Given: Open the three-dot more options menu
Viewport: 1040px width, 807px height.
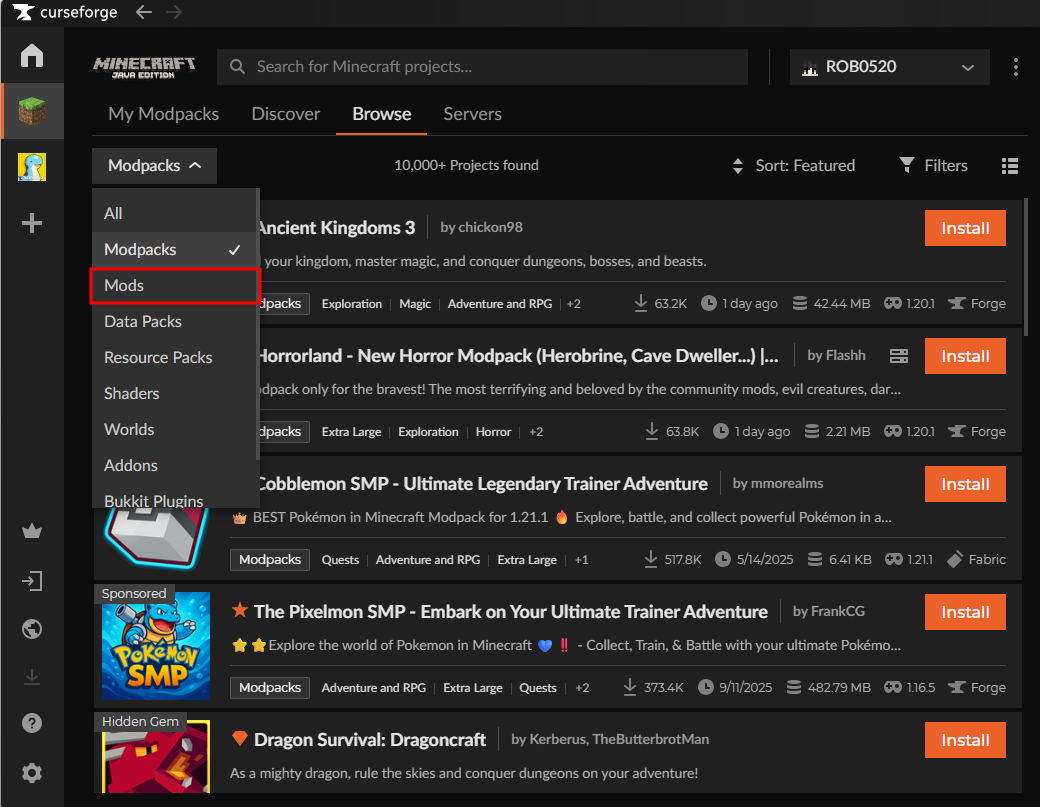Looking at the screenshot, I should click(x=1015, y=66).
